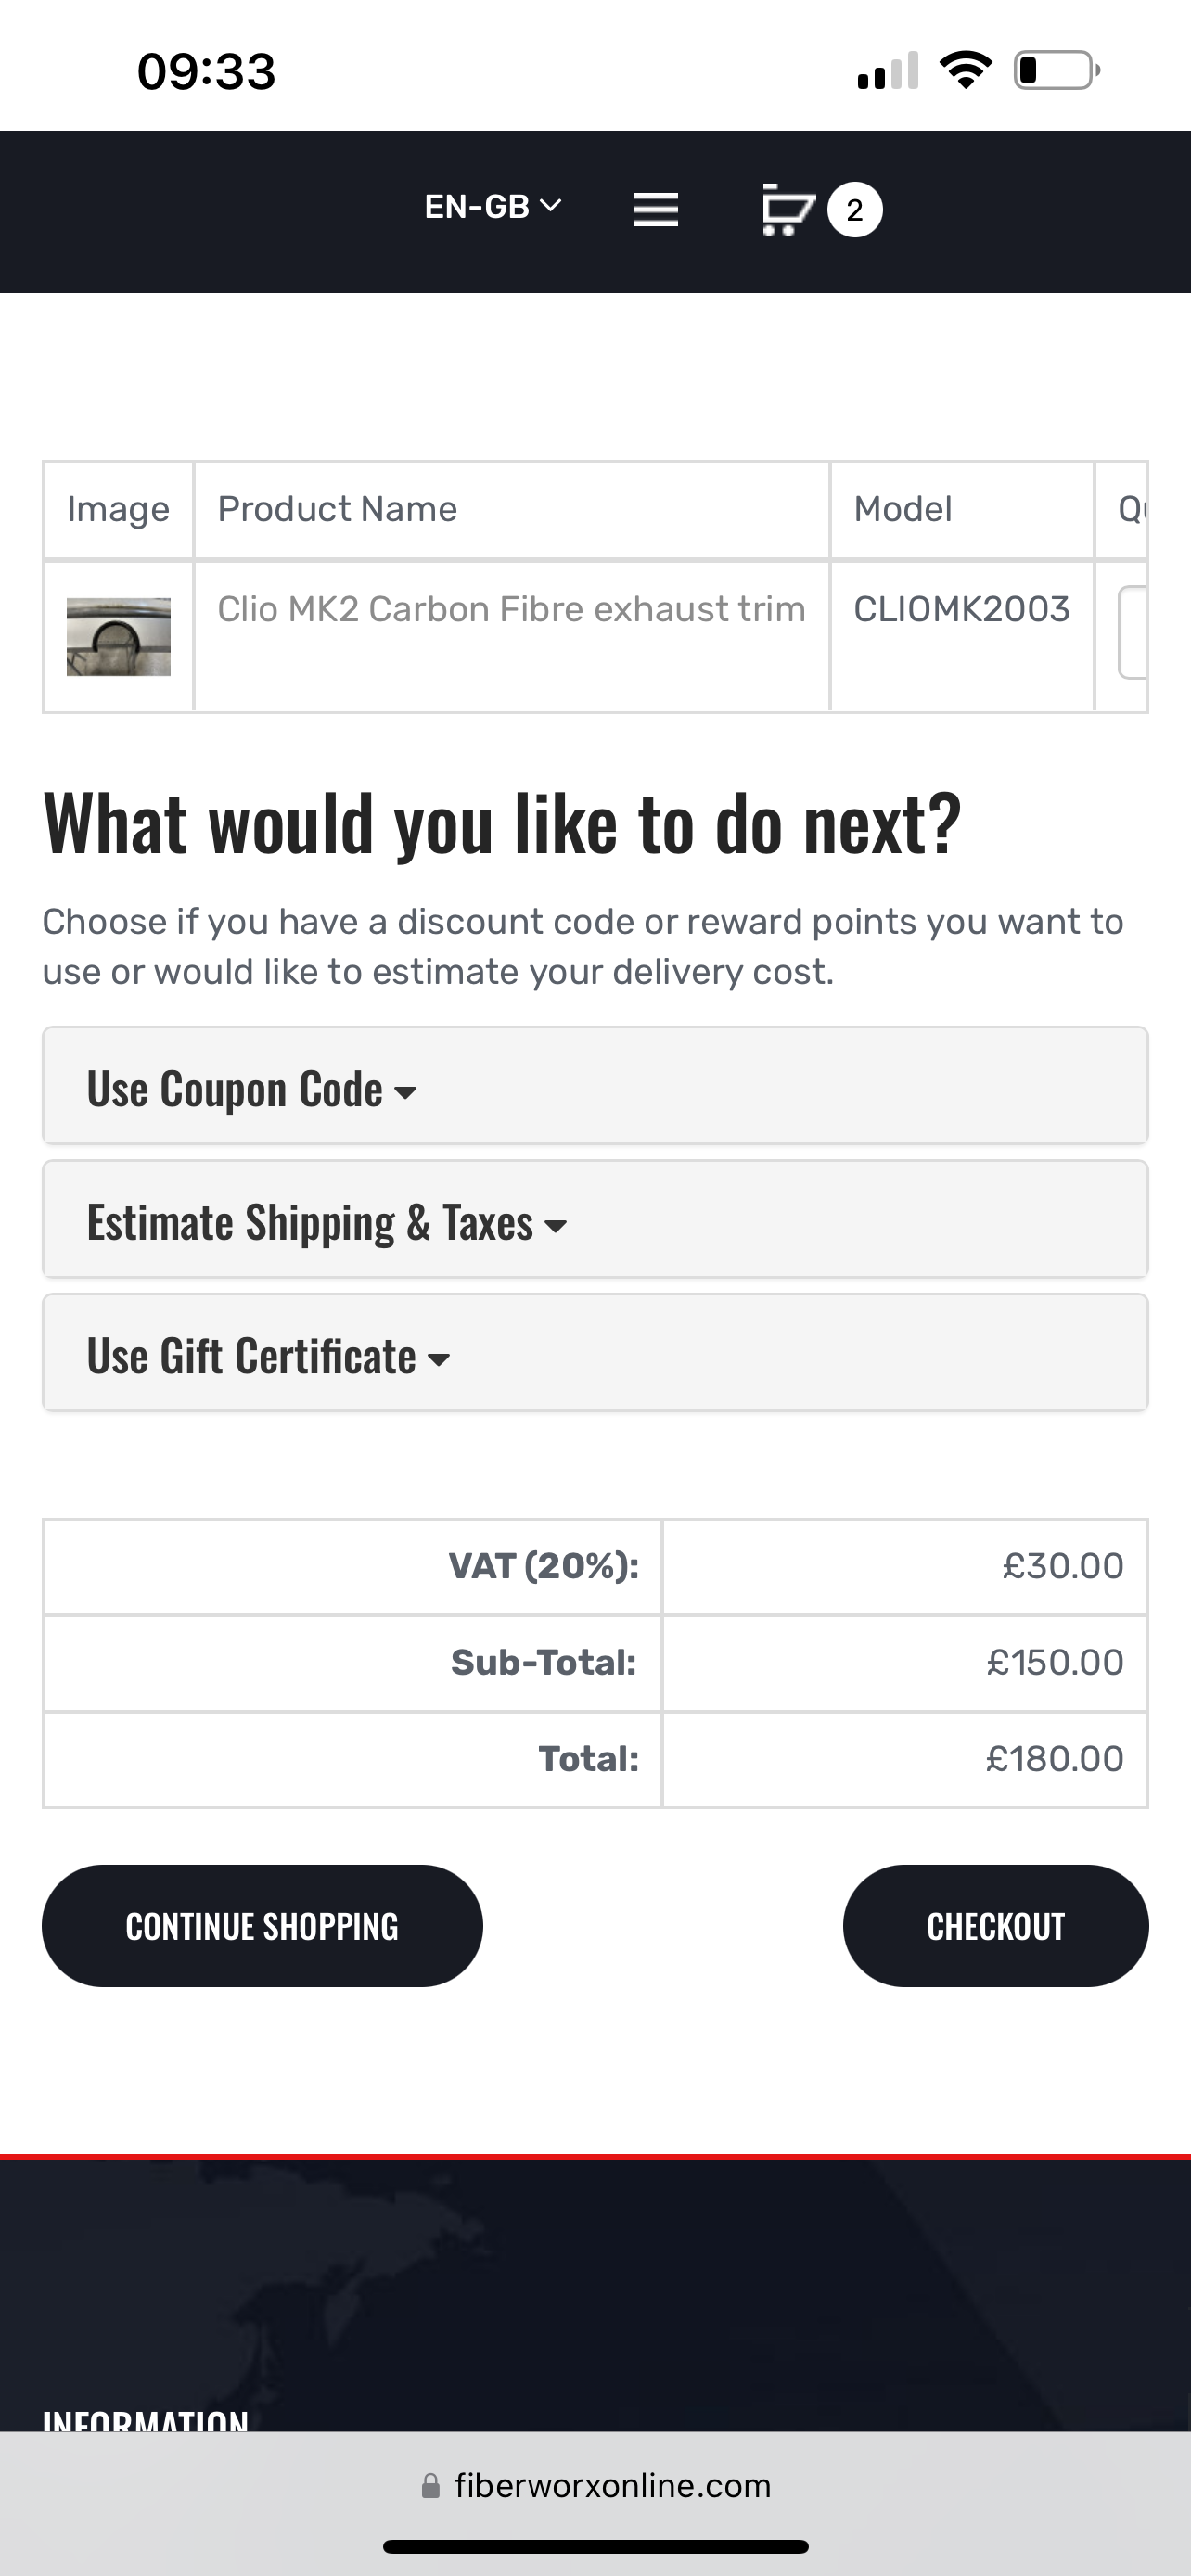Viewport: 1191px width, 2576px height.
Task: Open the EN-GB language dropdown
Action: (493, 207)
